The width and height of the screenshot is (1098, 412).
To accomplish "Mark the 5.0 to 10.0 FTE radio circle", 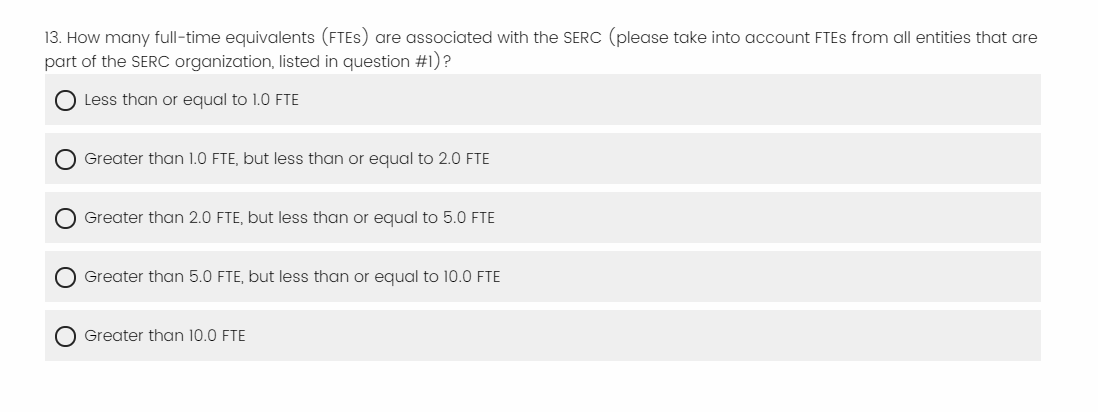I will pos(67,277).
